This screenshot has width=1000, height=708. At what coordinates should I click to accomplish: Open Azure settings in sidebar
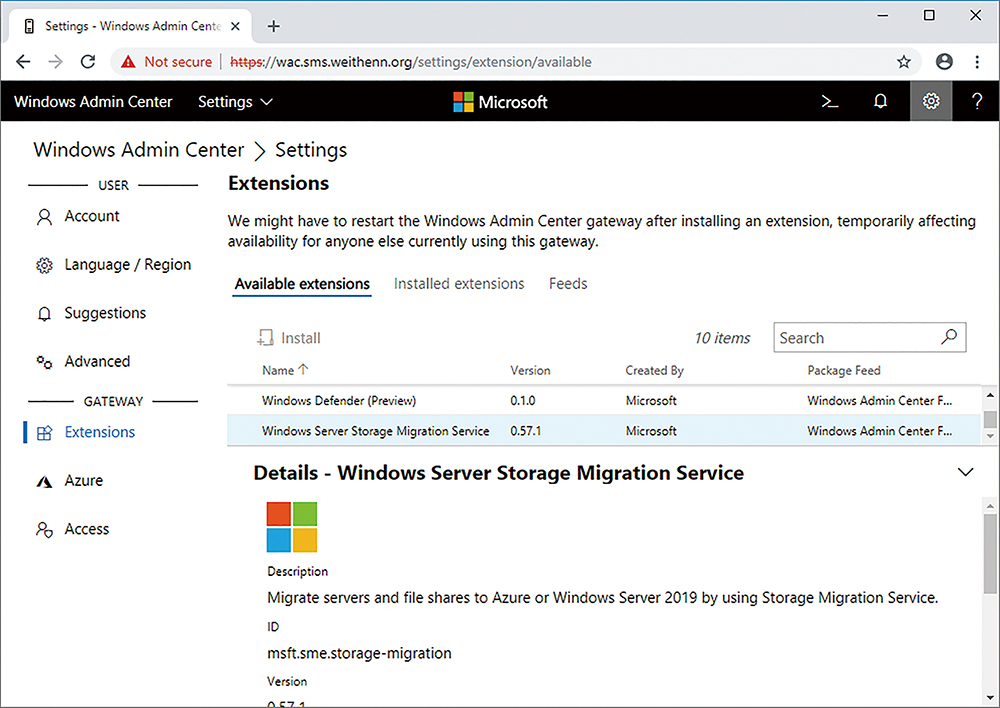coord(84,481)
